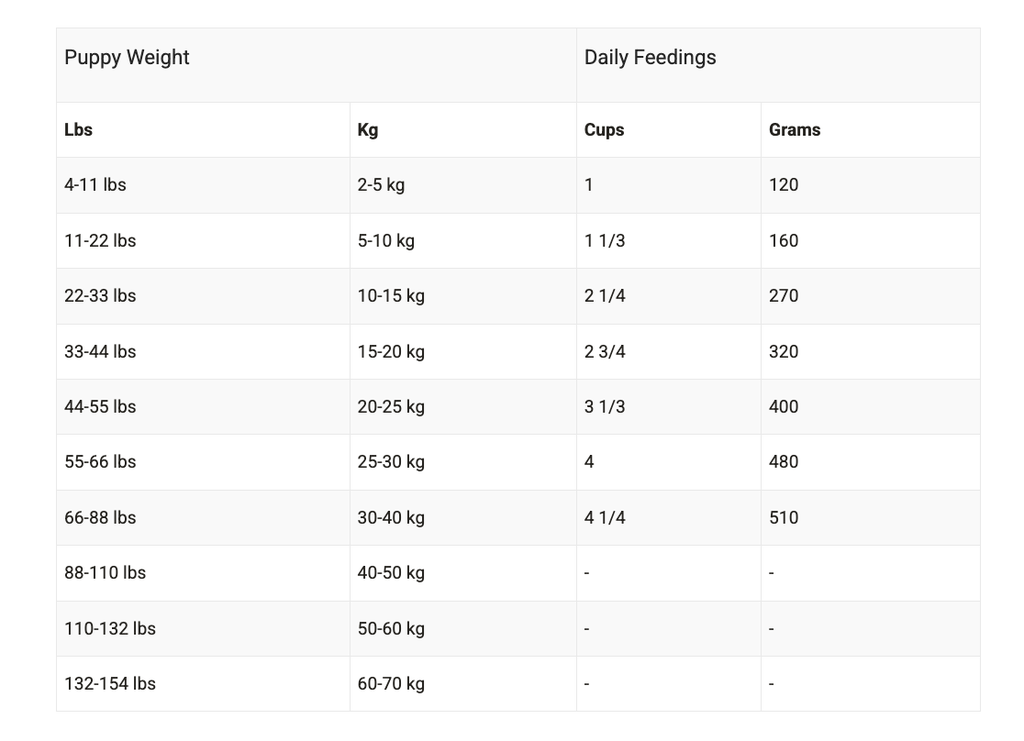The image size is (1024, 741).
Task: Select the 88-110 lbs weight cell
Action: 105,573
